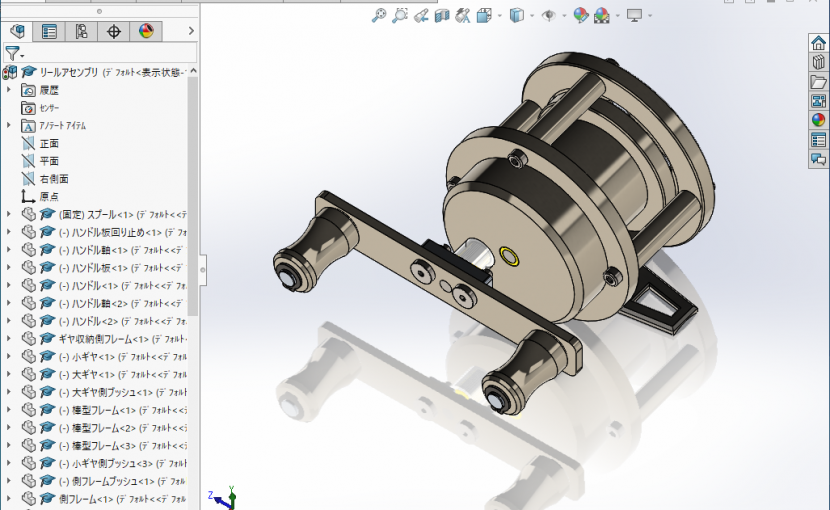Open the Edit Appearance color ball icon
Image resolution: width=830 pixels, height=510 pixels.
[579, 15]
